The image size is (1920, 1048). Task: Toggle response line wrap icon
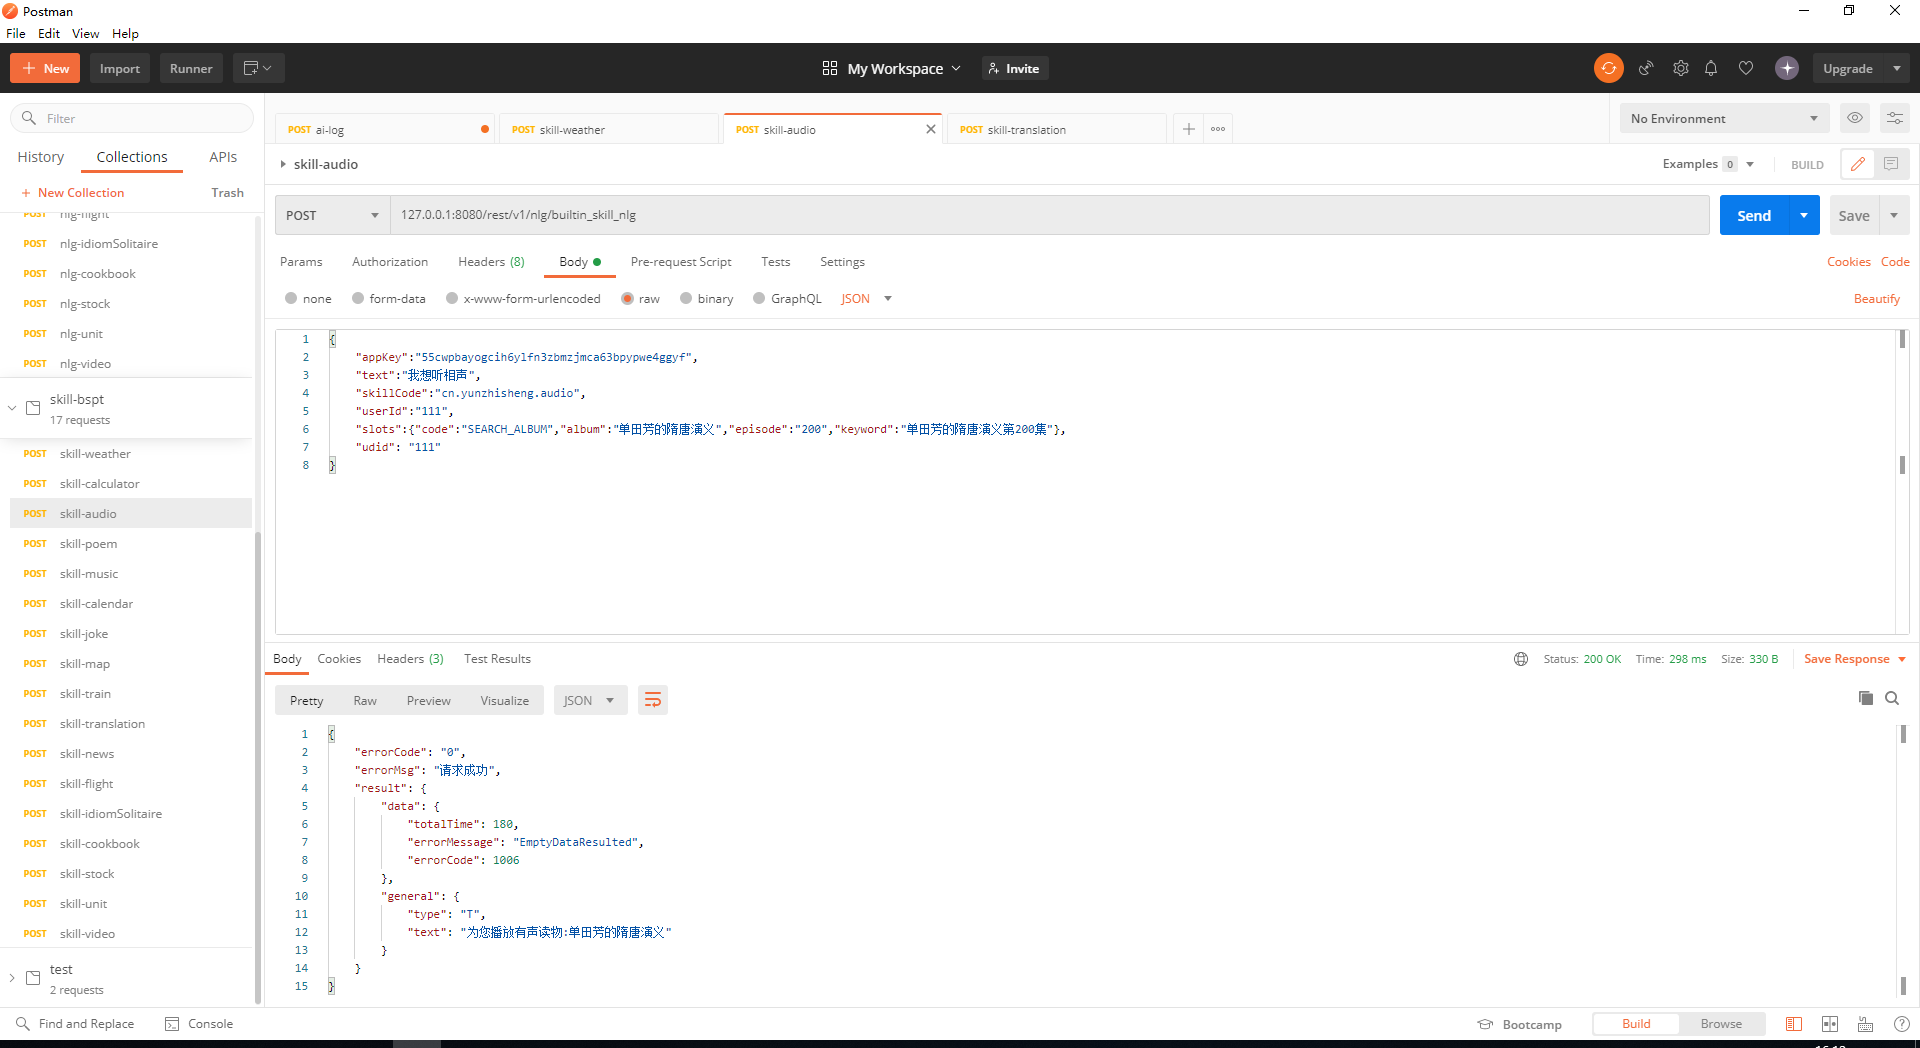[653, 700]
